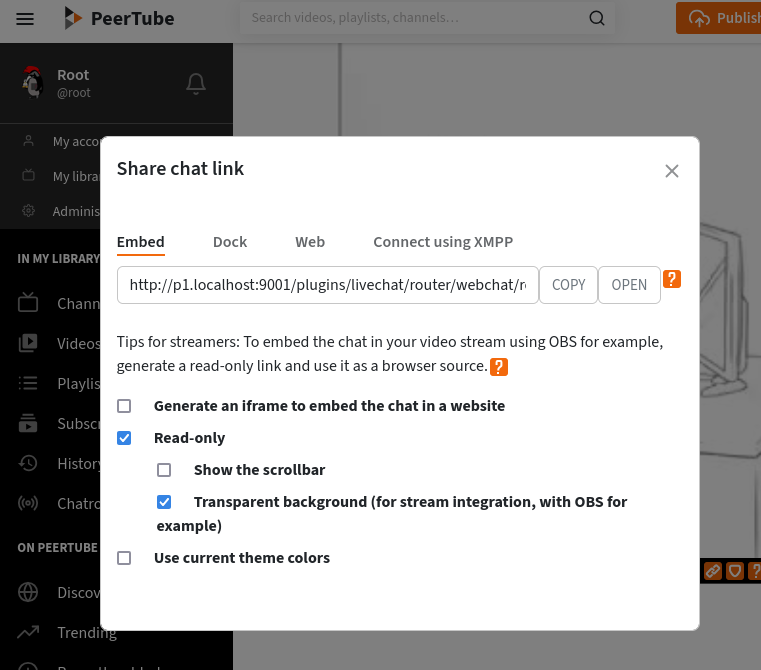This screenshot has height=670, width=761.
Task: Click the History clock icon in sidebar
Action: click(28, 463)
